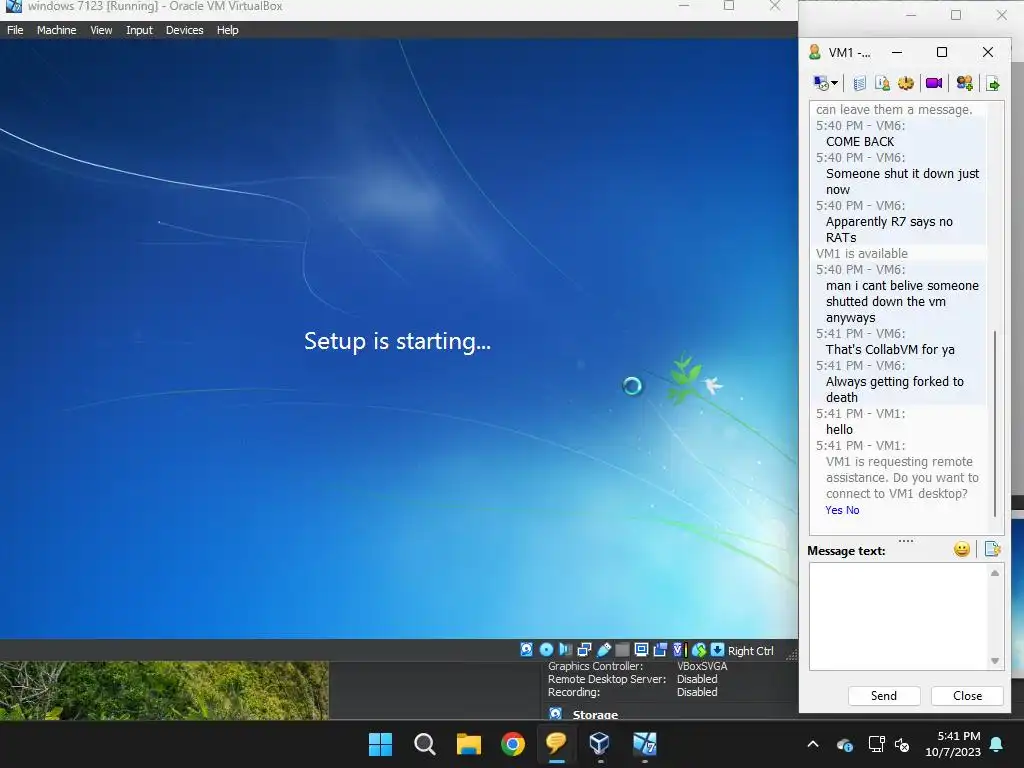Click the shared folders gray indicator icon
Viewport: 1024px width, 768px height.
[x=622, y=649]
